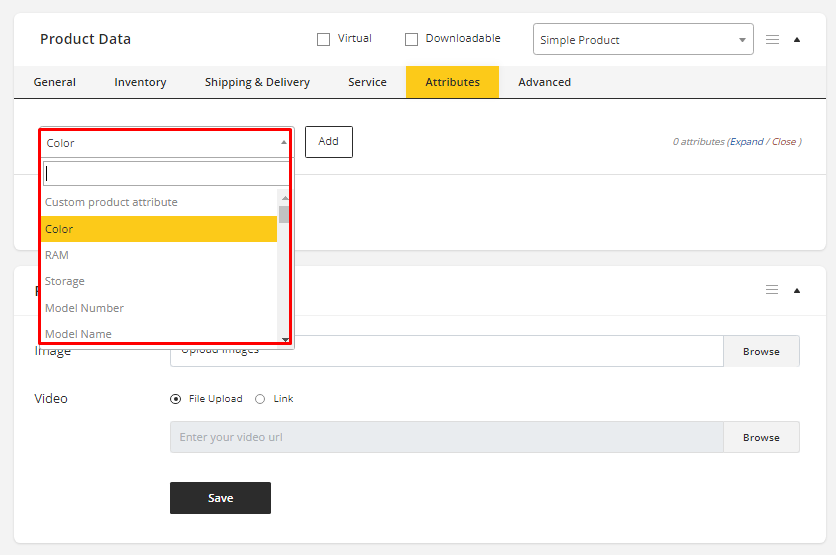Enable the Virtual checkbox
The height and width of the screenshot is (555, 836).
(323, 39)
